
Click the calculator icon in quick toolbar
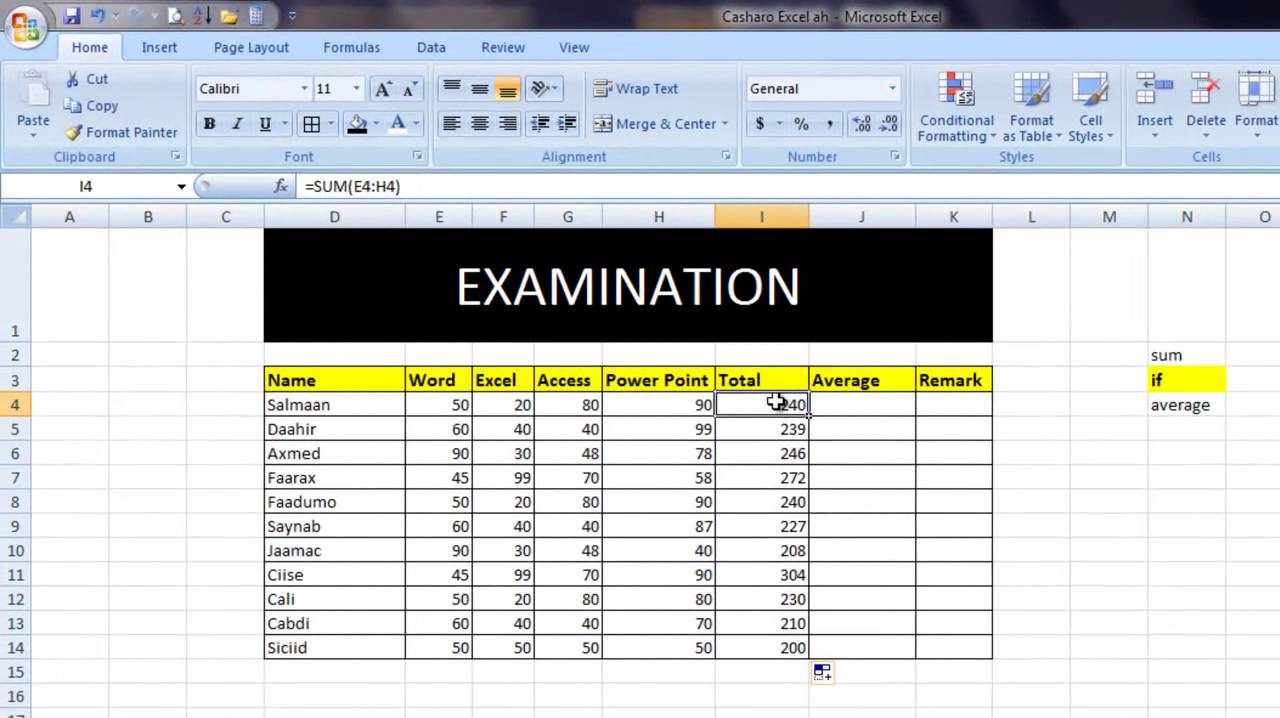(256, 16)
